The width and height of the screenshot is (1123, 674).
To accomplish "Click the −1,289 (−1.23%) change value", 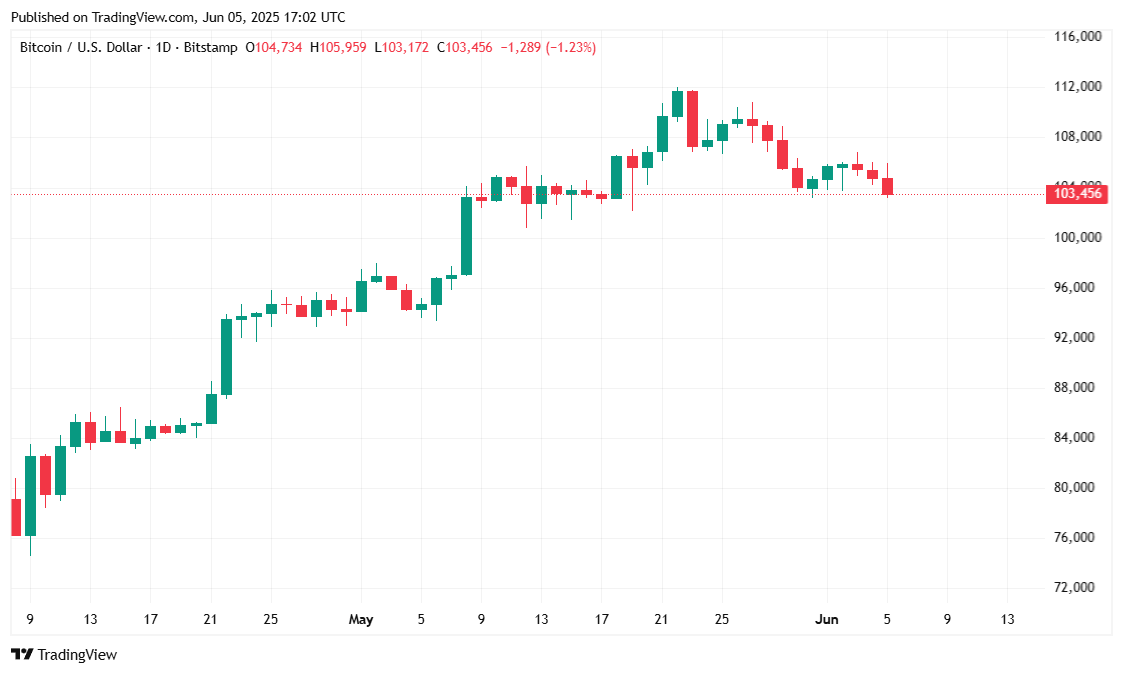I will tap(546, 47).
